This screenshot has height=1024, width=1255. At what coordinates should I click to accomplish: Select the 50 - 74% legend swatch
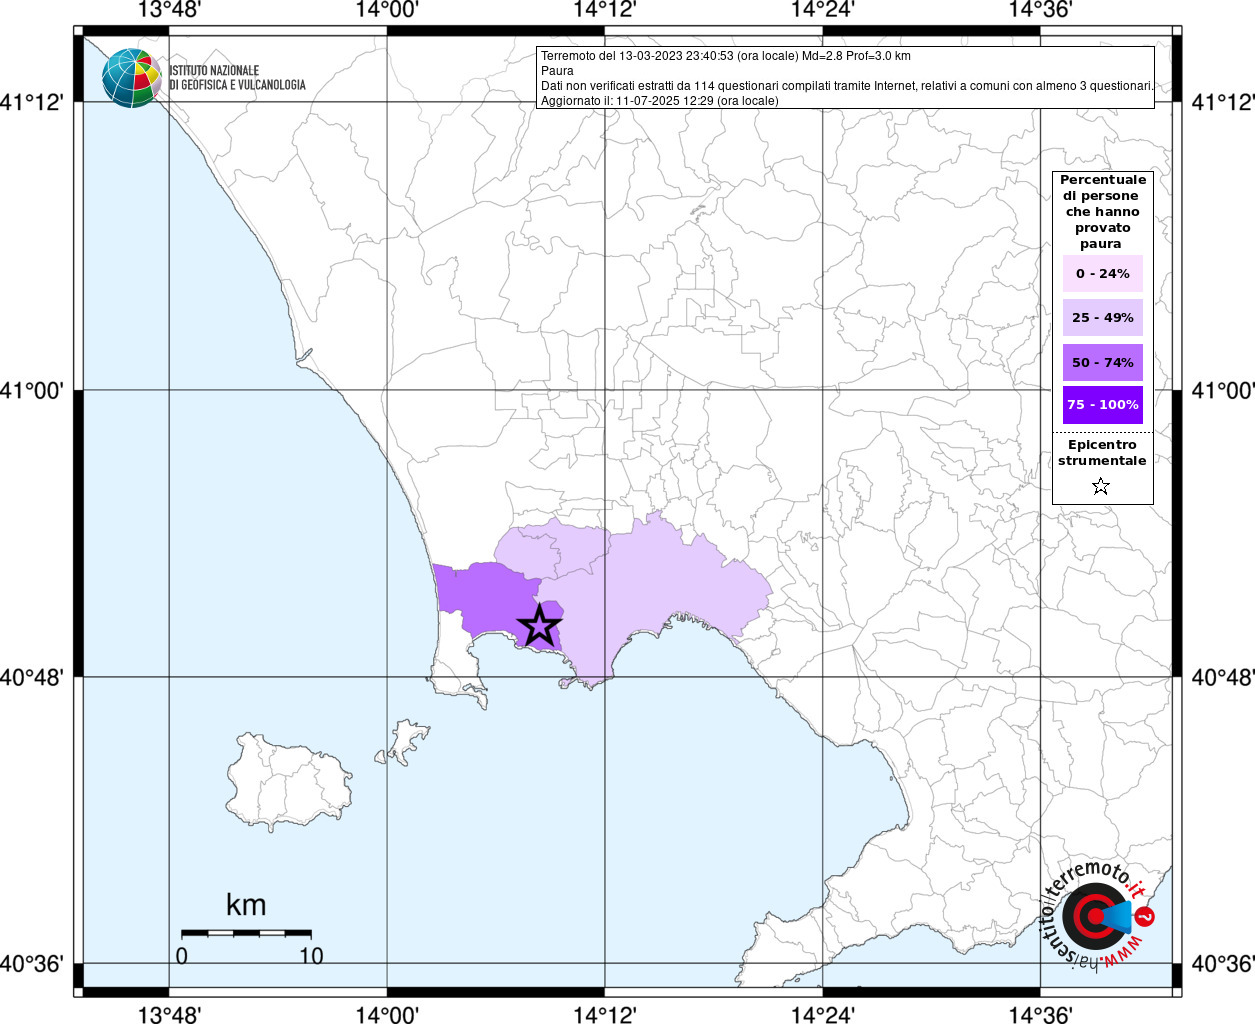click(1102, 362)
